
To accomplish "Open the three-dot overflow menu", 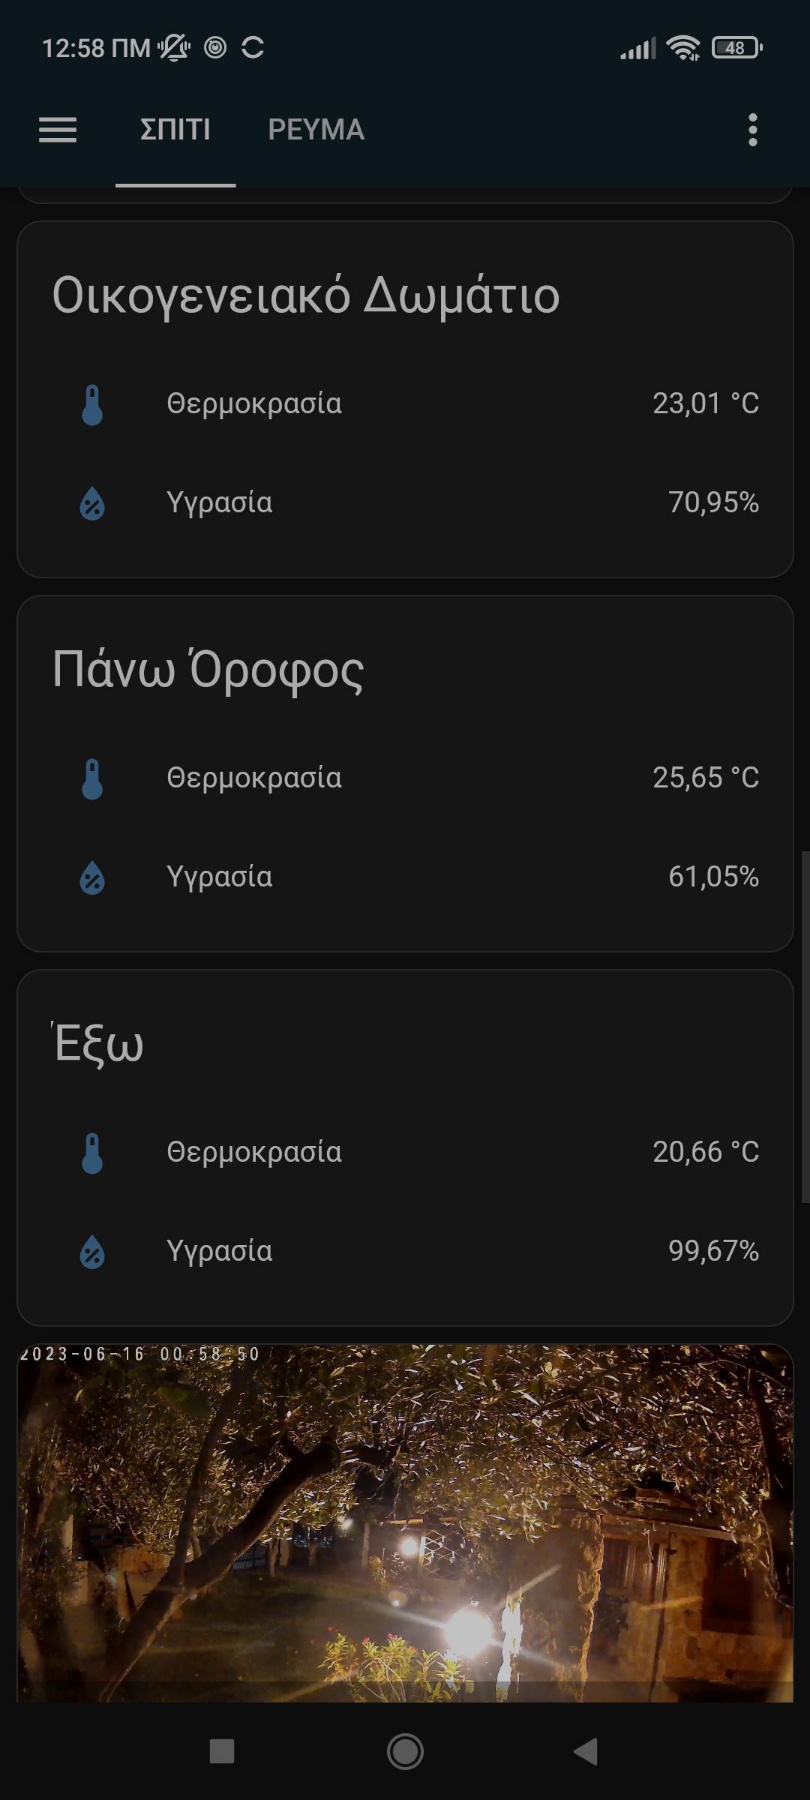I will tap(753, 130).
